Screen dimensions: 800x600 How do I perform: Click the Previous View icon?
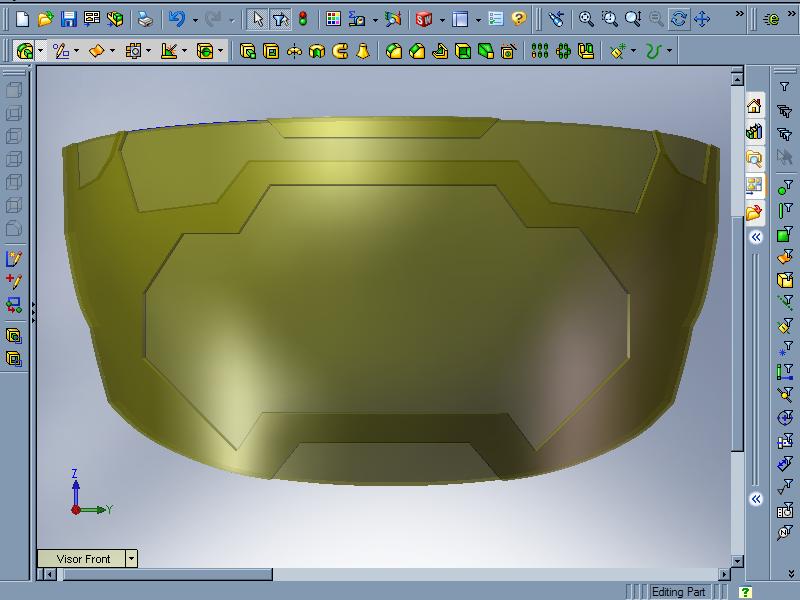(556, 19)
